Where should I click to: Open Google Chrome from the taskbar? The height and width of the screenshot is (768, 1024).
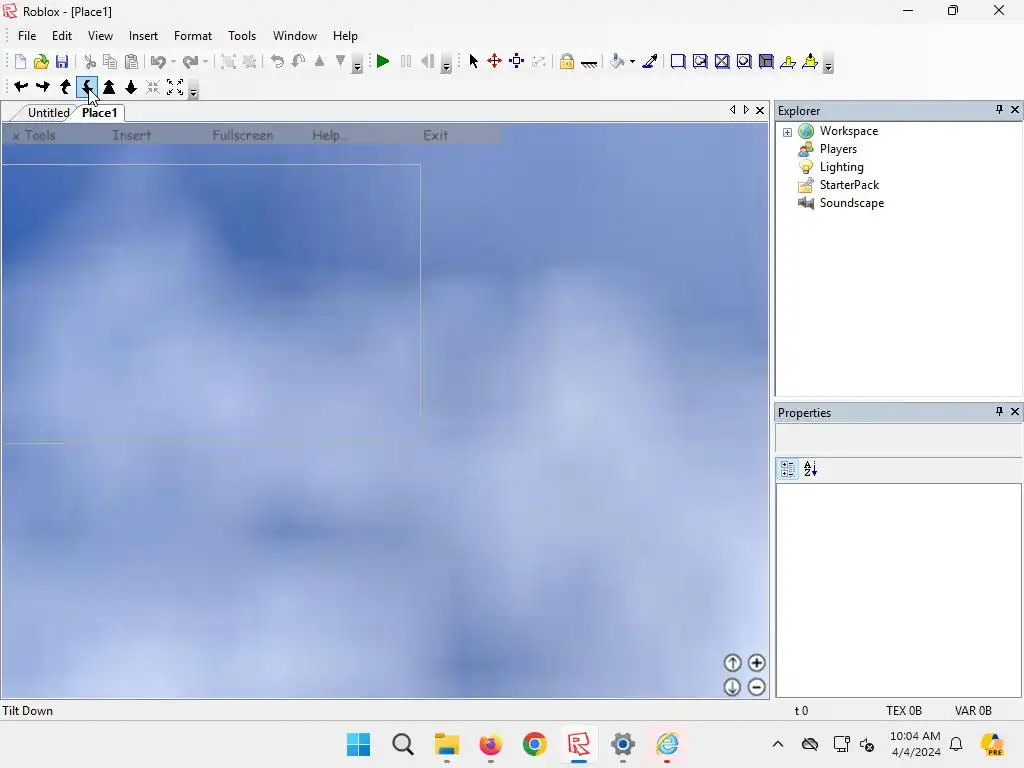535,744
